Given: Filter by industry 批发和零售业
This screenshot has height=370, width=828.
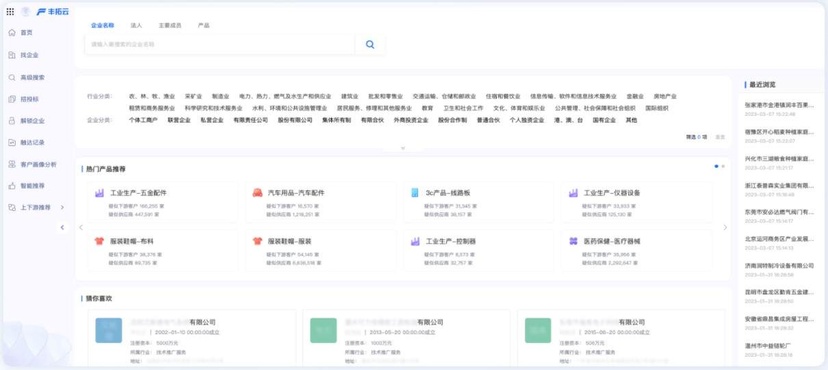Looking at the screenshot, I should 385,97.
